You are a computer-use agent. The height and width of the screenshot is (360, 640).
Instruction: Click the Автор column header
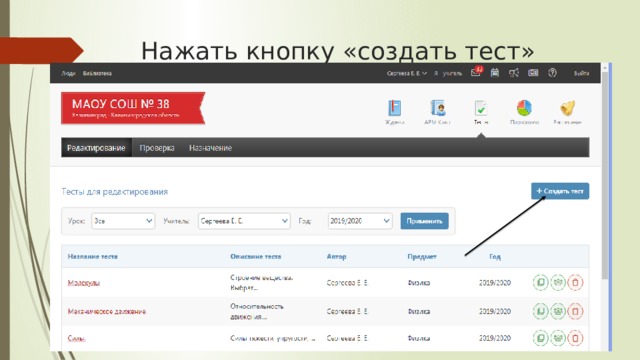pos(336,256)
